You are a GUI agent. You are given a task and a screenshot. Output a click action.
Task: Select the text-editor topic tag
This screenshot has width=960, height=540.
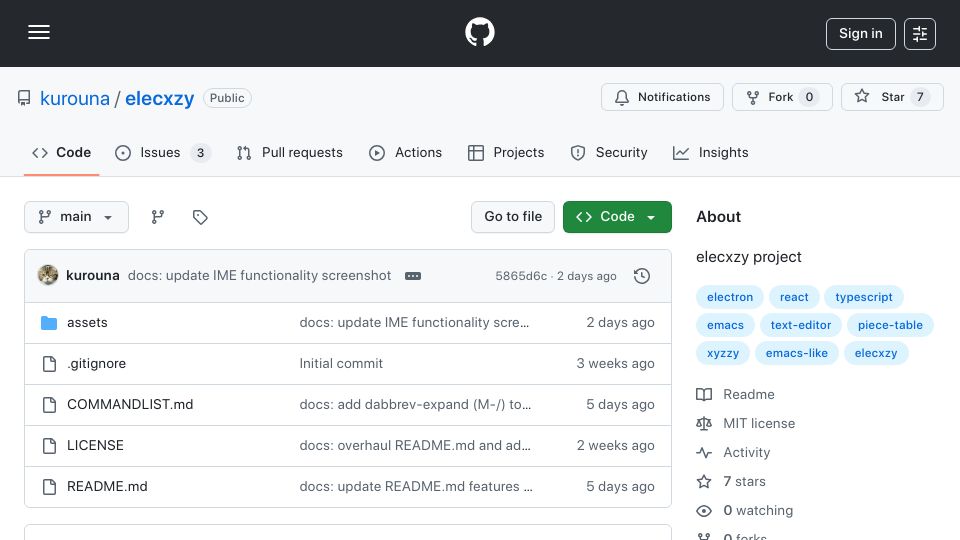tap(801, 325)
